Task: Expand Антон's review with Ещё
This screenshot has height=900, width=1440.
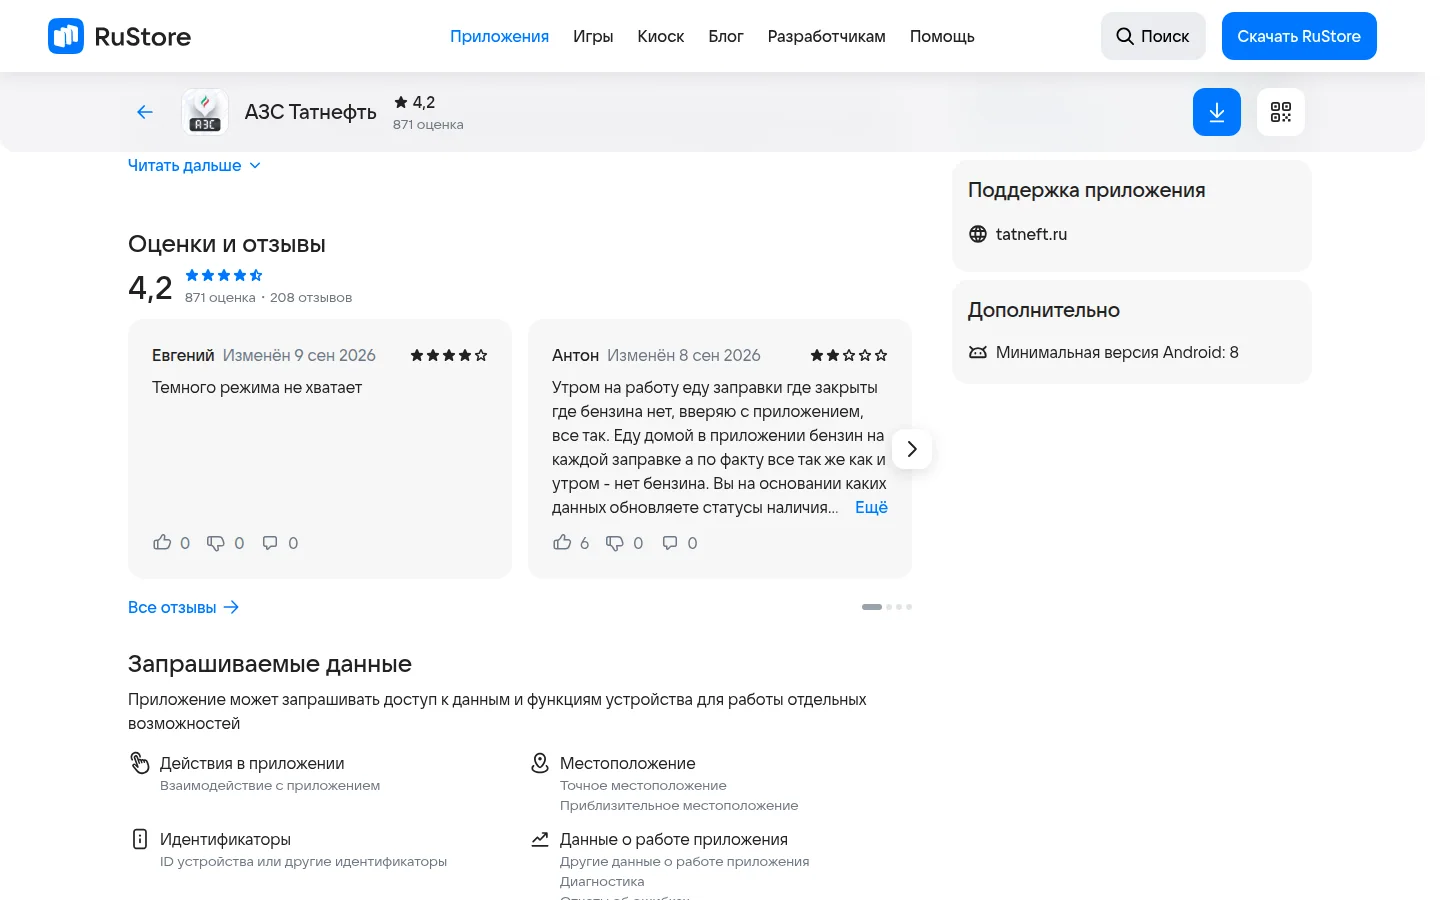Action: tap(871, 507)
